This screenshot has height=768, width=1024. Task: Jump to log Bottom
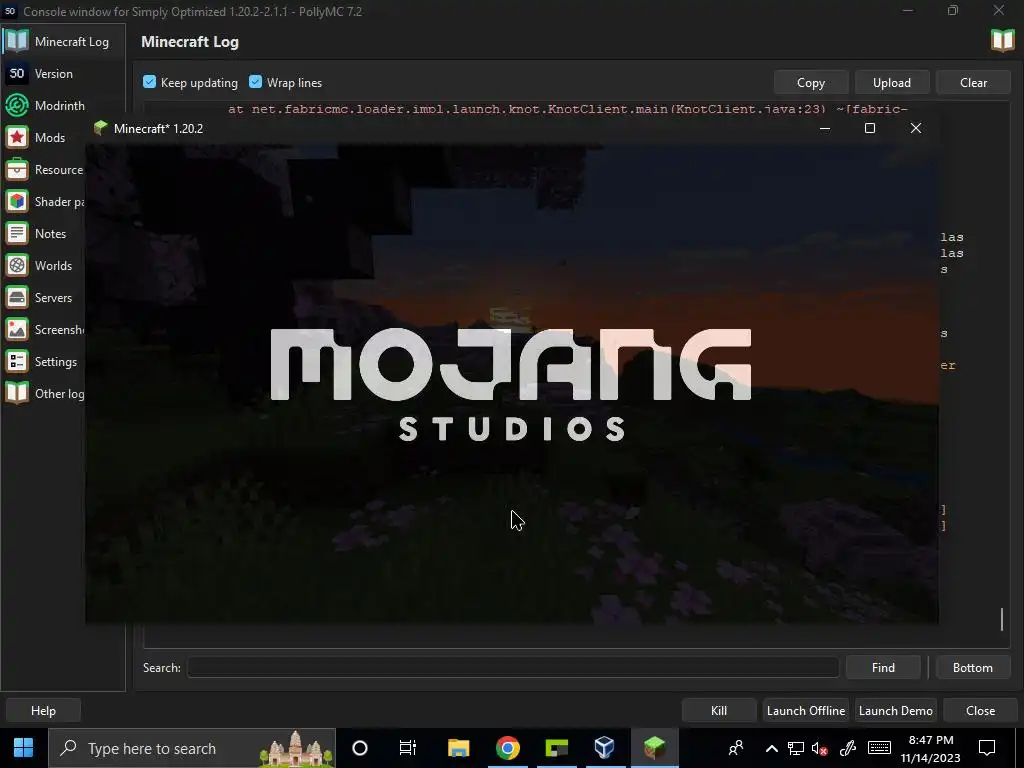972,667
